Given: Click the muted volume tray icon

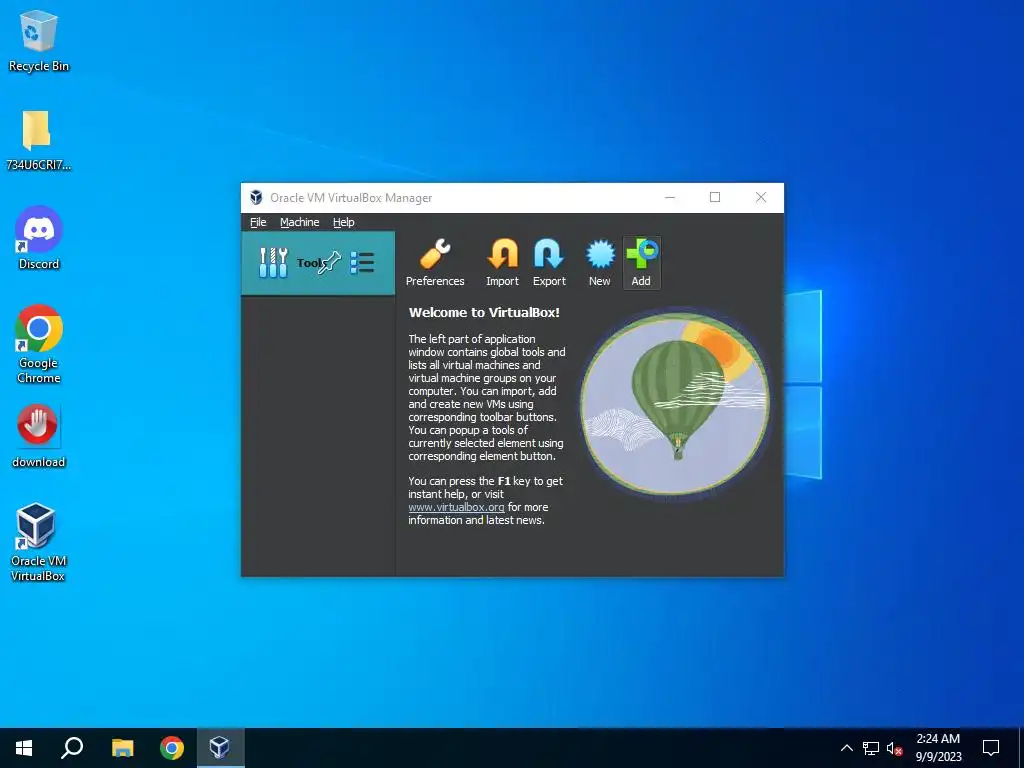Looking at the screenshot, I should [895, 748].
